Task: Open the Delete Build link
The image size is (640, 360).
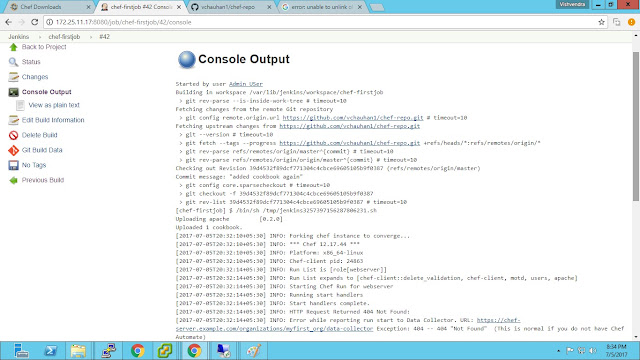Action: coord(40,135)
